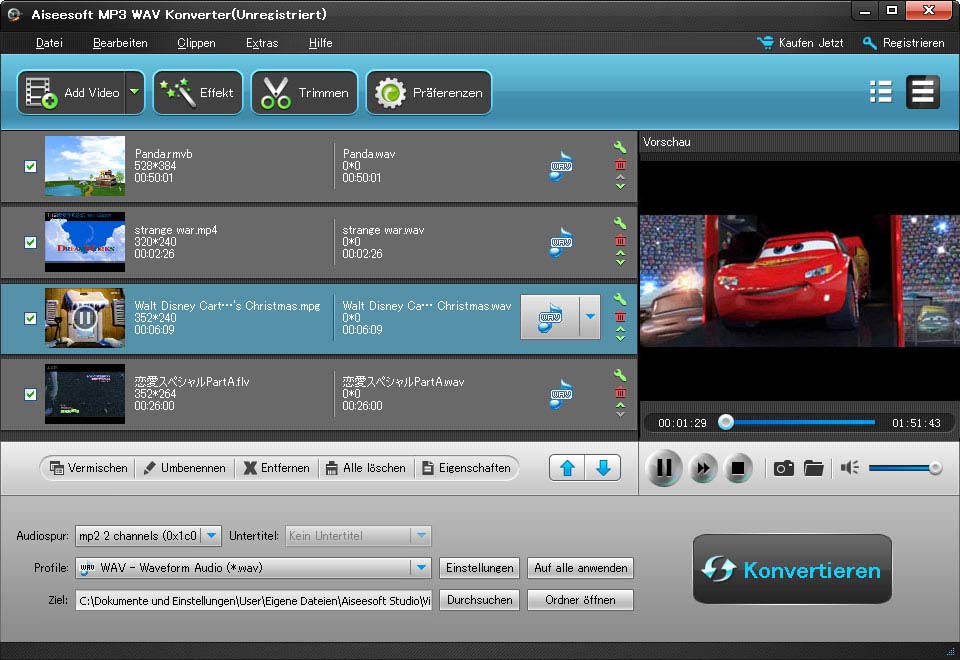960x660 pixels.
Task: Uncheck the 恋愛スペシャルPartA.flv checkbox
Action: click(x=30, y=394)
